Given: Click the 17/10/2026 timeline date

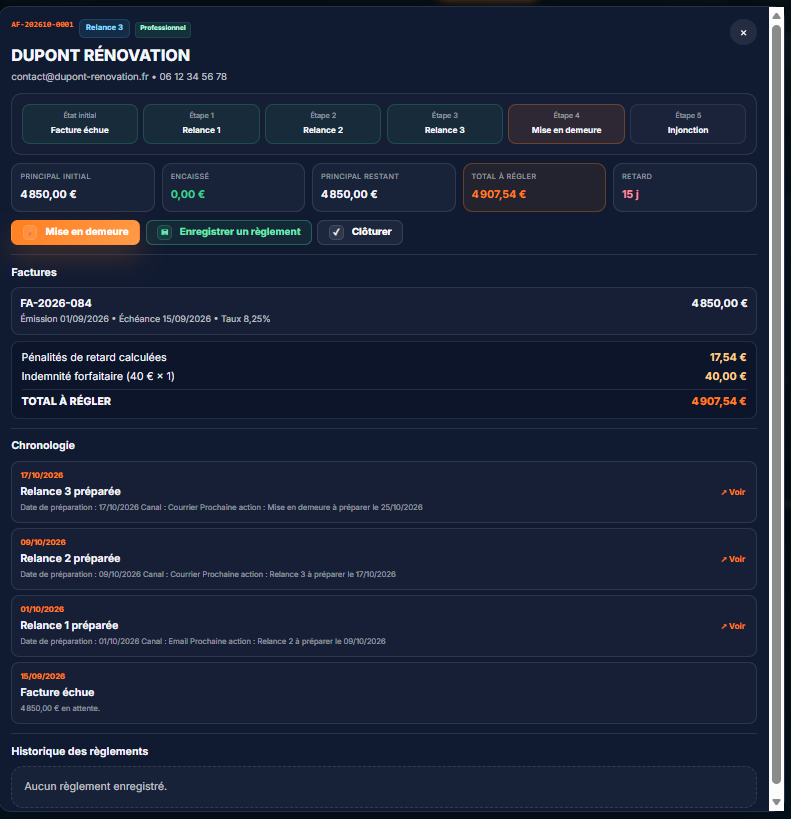Looking at the screenshot, I should tap(42, 475).
